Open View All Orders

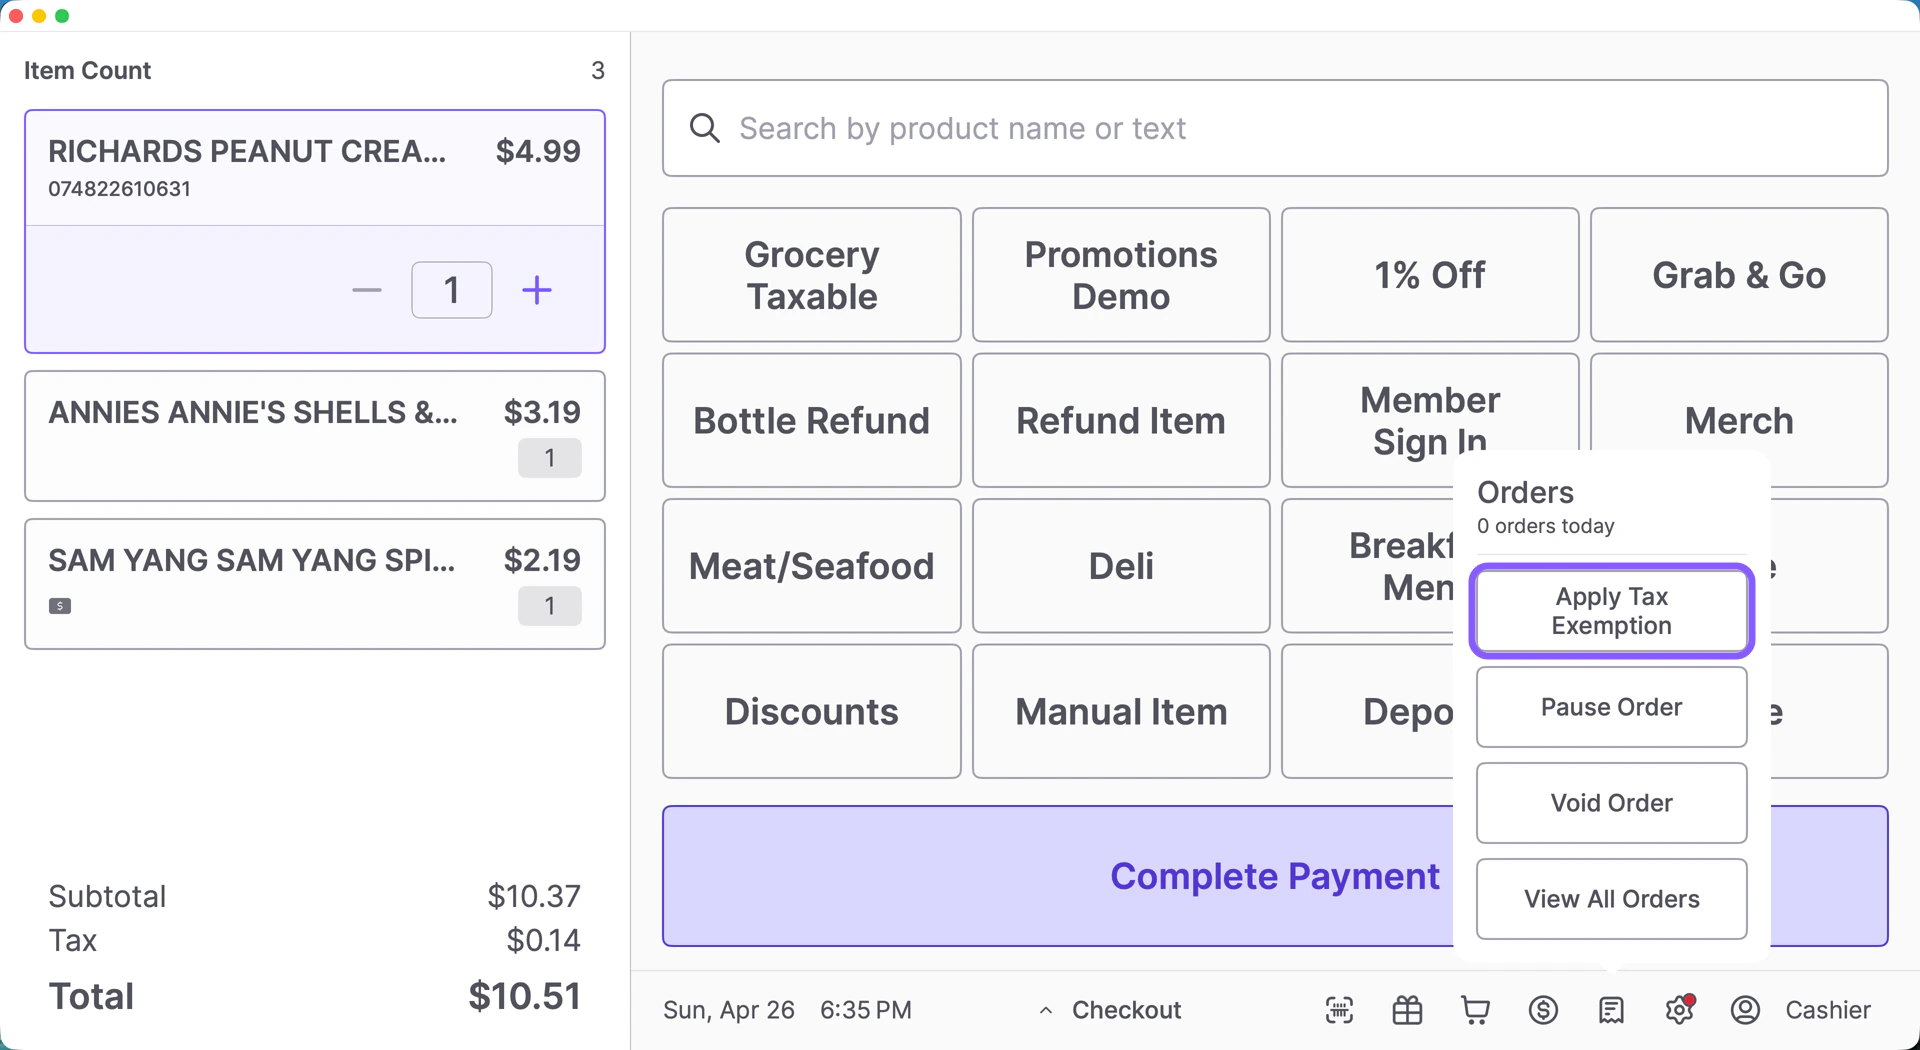(1610, 898)
